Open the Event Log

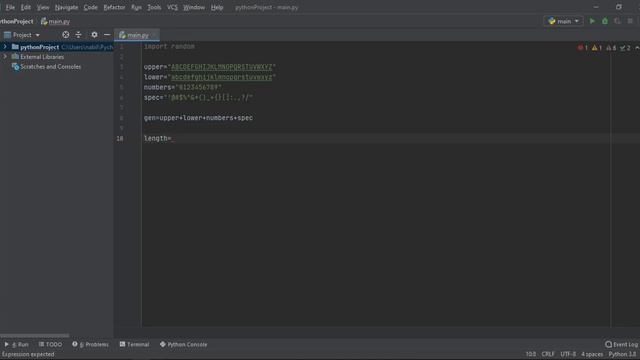[x=621, y=344]
